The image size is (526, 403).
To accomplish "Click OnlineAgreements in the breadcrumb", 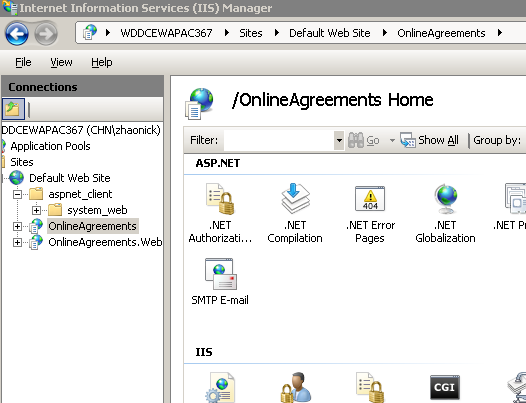I will click(441, 33).
